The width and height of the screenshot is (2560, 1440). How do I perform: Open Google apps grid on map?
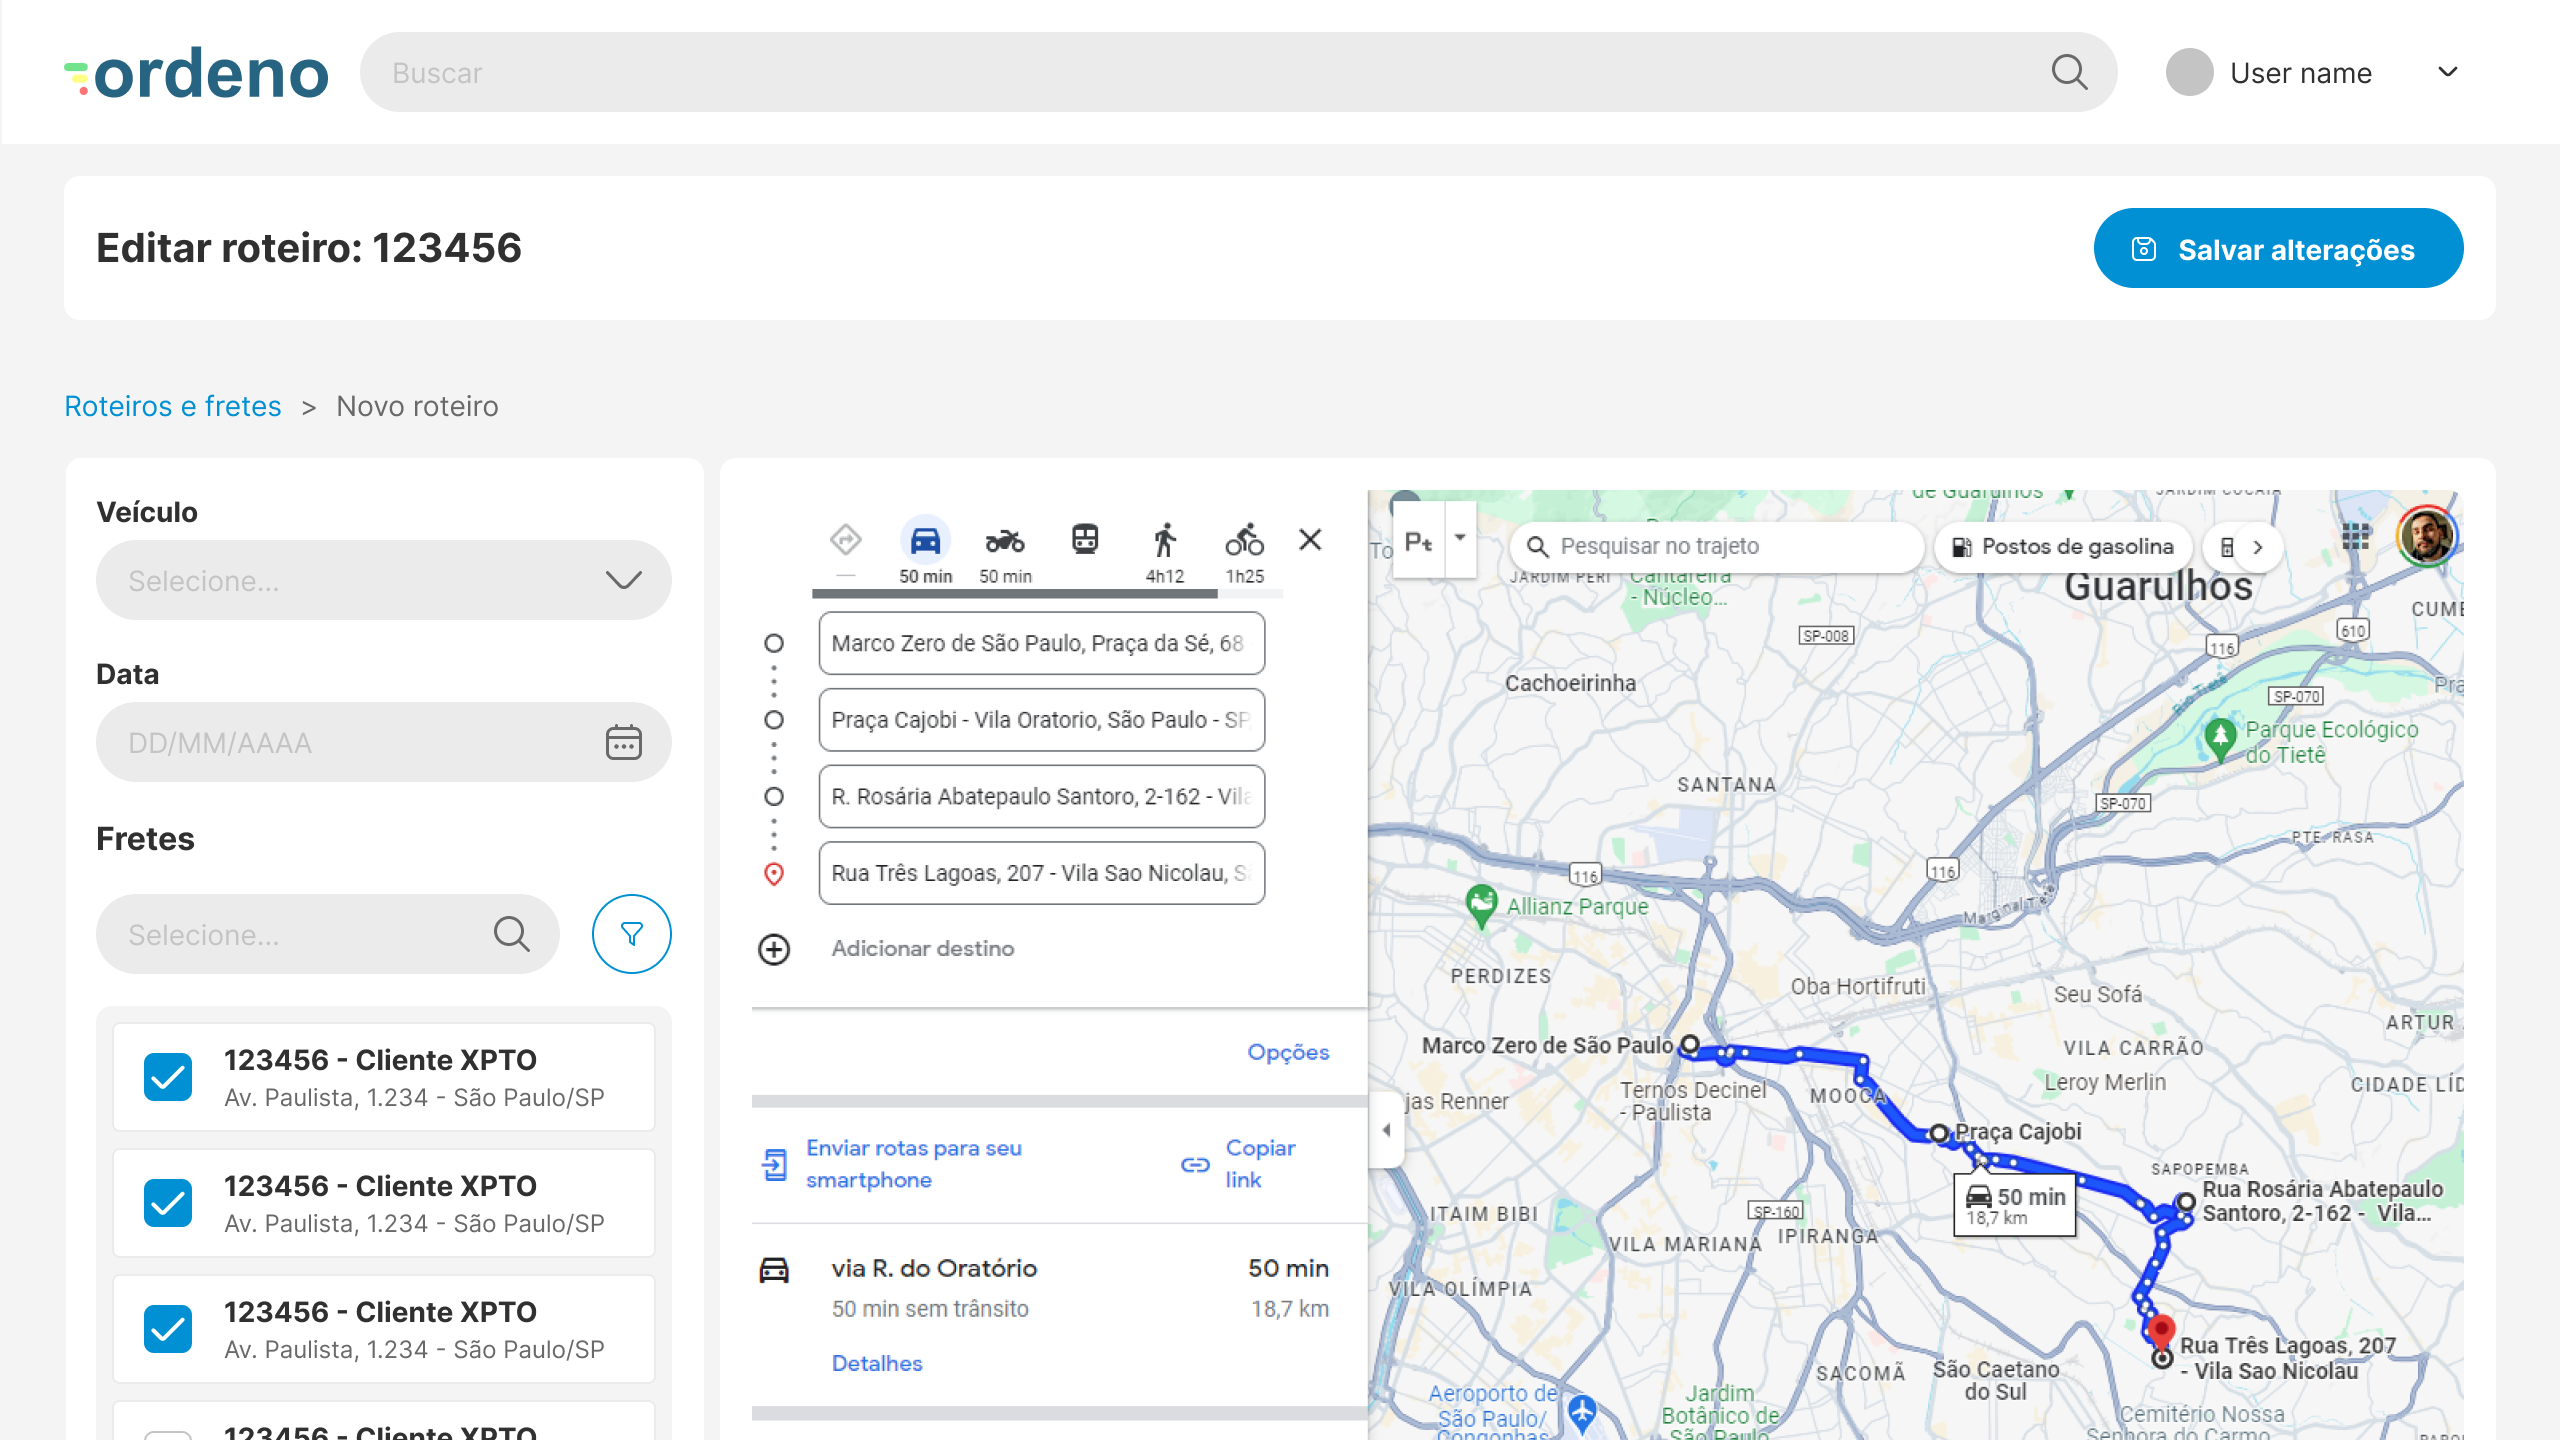(x=2355, y=537)
